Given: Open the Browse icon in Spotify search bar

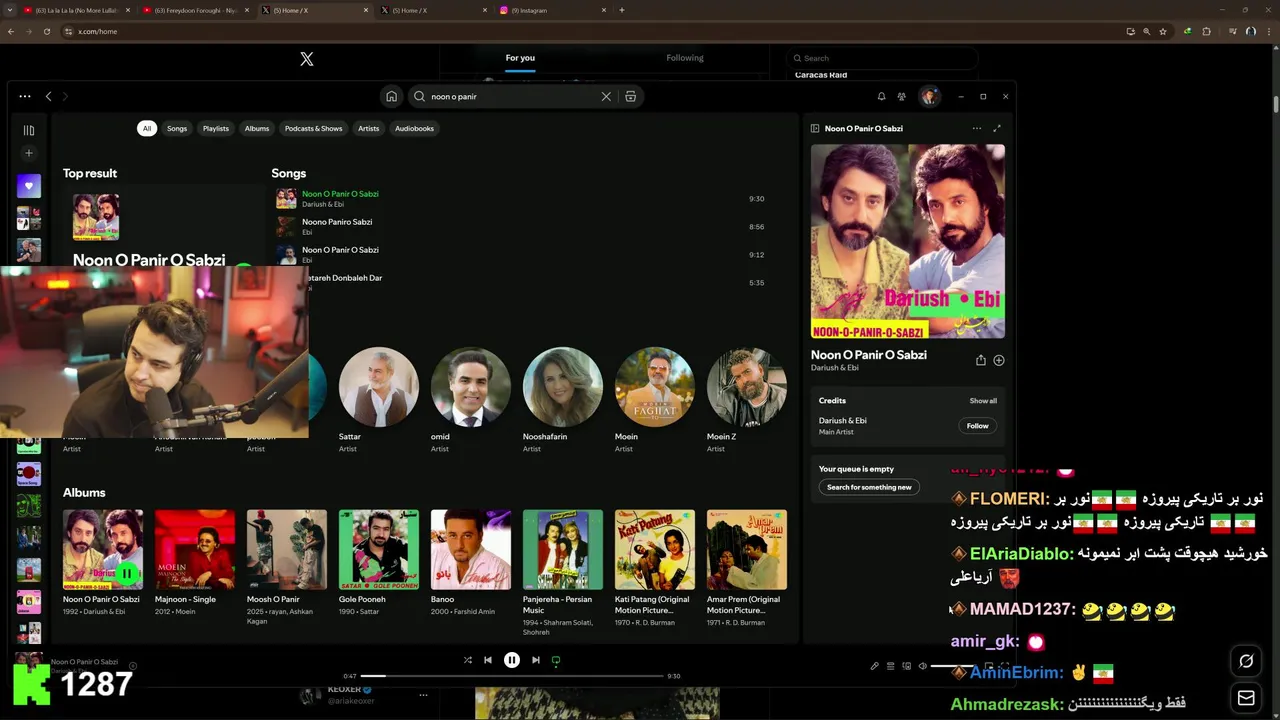Looking at the screenshot, I should [x=630, y=97].
